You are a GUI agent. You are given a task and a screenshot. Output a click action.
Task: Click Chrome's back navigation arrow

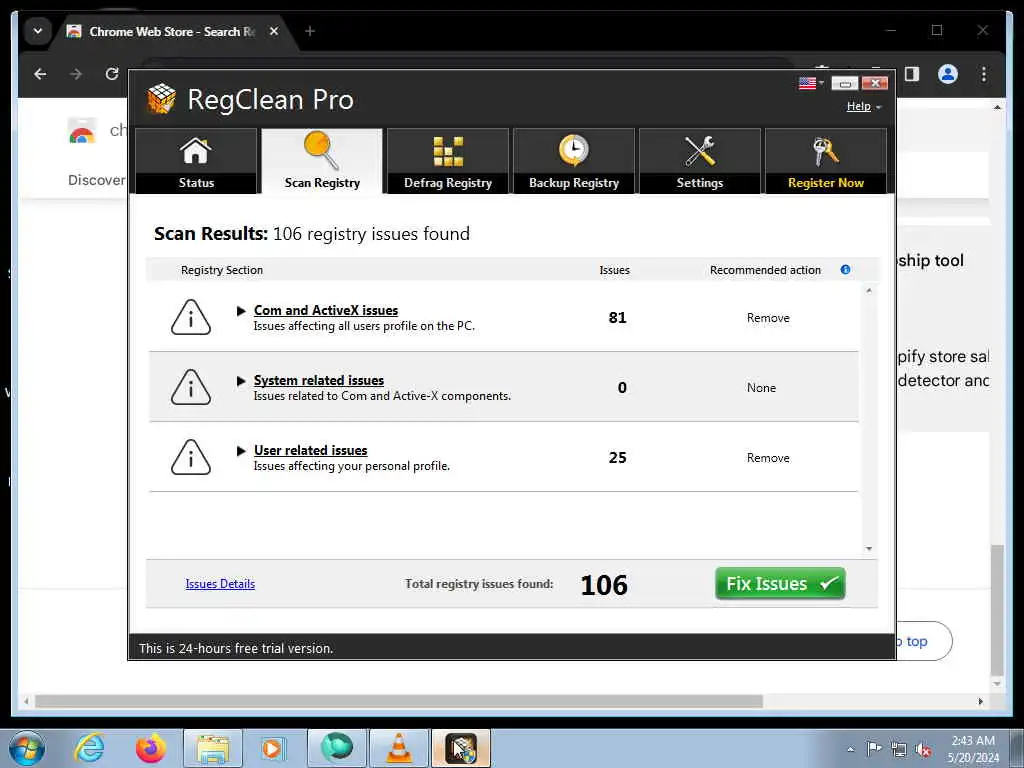40,74
